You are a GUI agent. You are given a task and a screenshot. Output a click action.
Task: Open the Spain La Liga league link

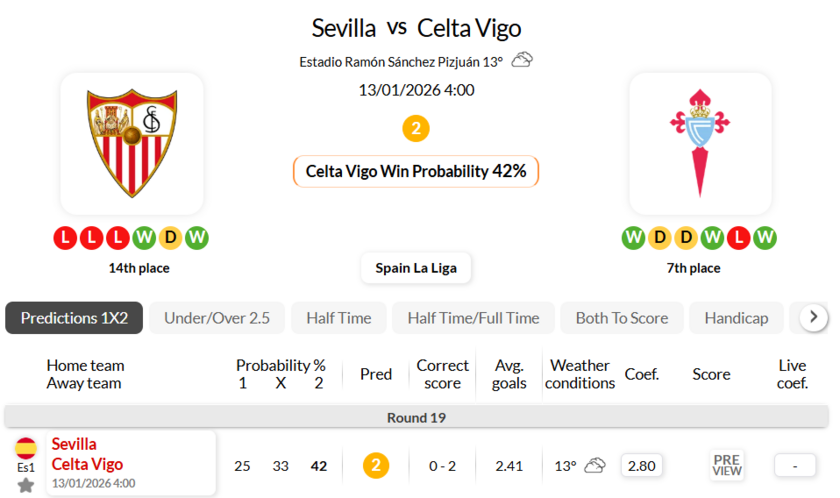tap(416, 267)
